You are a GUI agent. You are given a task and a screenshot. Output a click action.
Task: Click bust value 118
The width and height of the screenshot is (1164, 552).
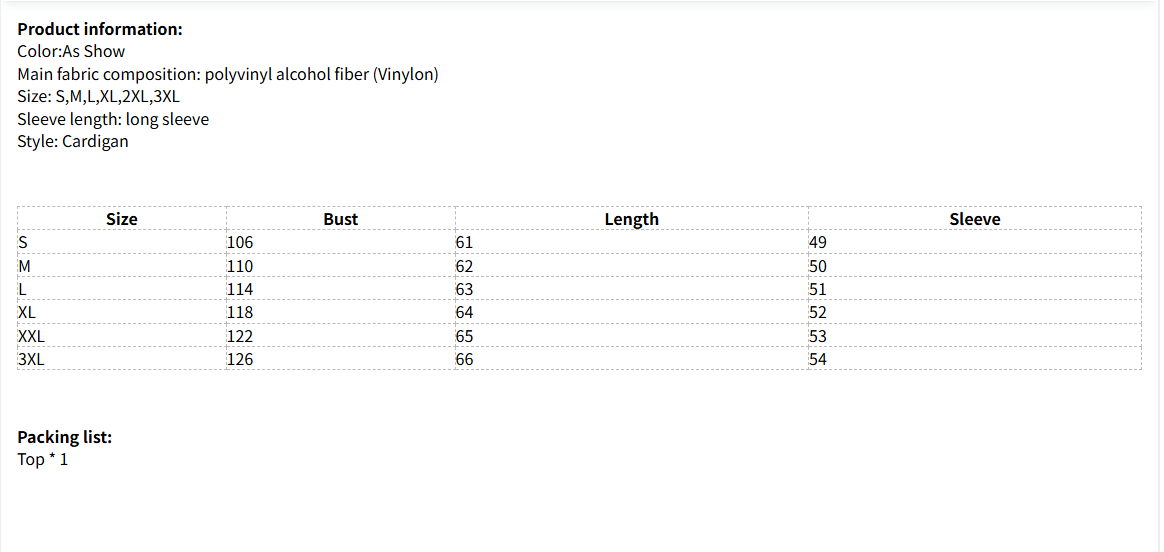click(240, 312)
